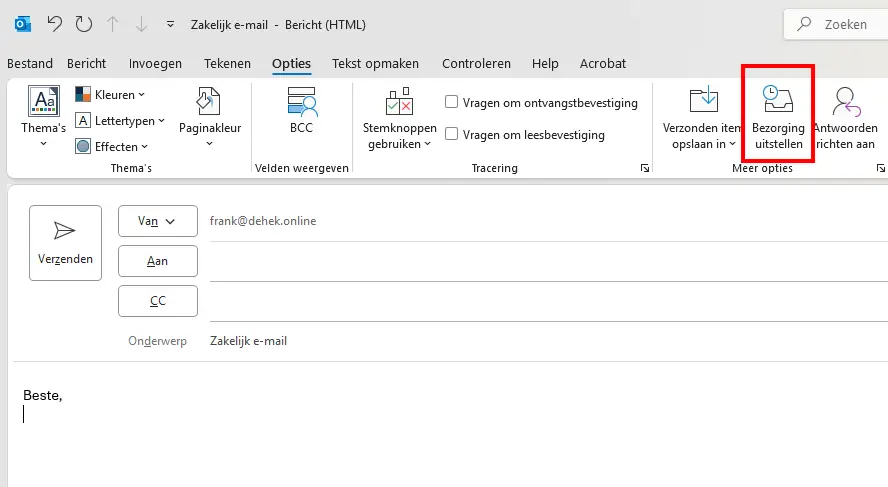Expand the Effecten dropdown
Viewport: 888px width, 487px height.
tap(112, 147)
